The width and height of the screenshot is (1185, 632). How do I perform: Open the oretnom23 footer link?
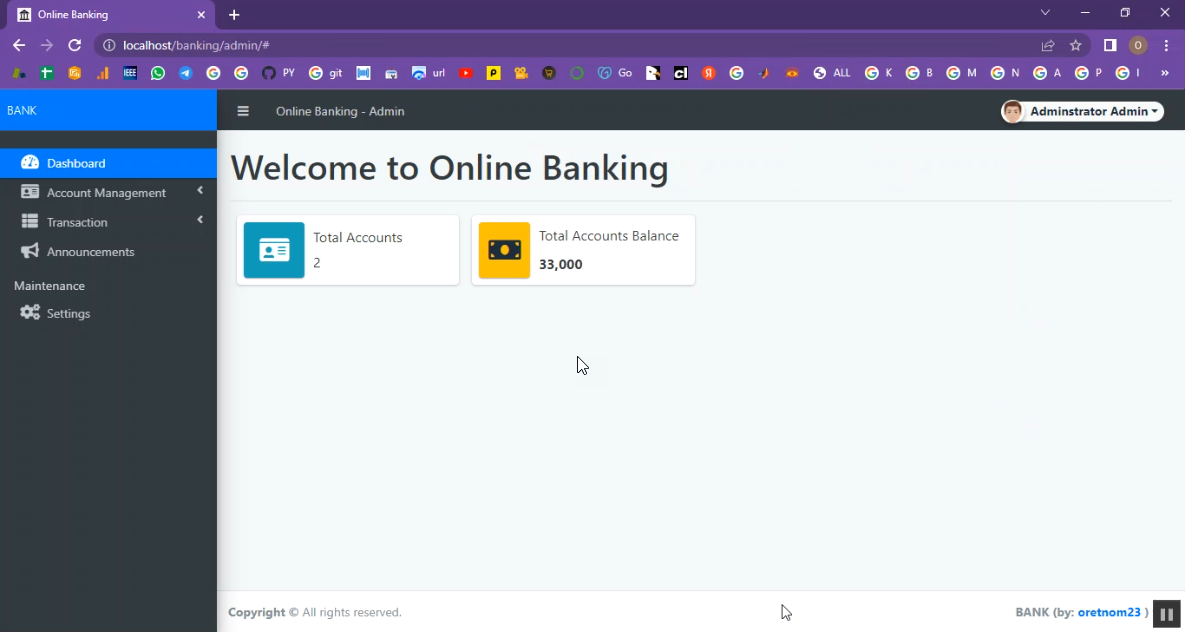pos(1109,612)
